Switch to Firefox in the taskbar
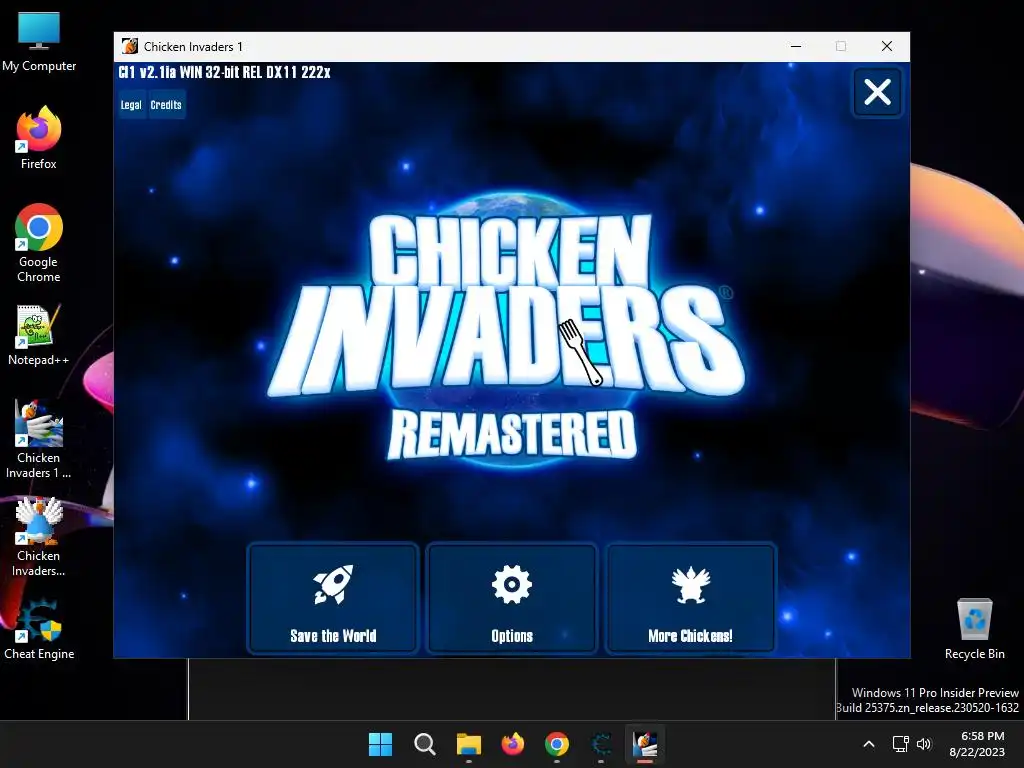Image resolution: width=1024 pixels, height=768 pixels. [x=513, y=744]
